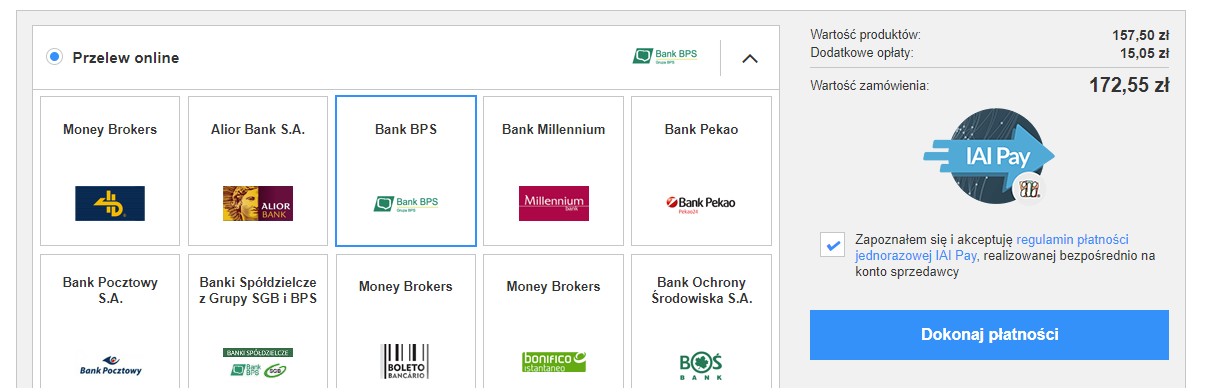The height and width of the screenshot is (388, 1206).
Task: Select the Przelew online radio button
Action: coord(55,57)
